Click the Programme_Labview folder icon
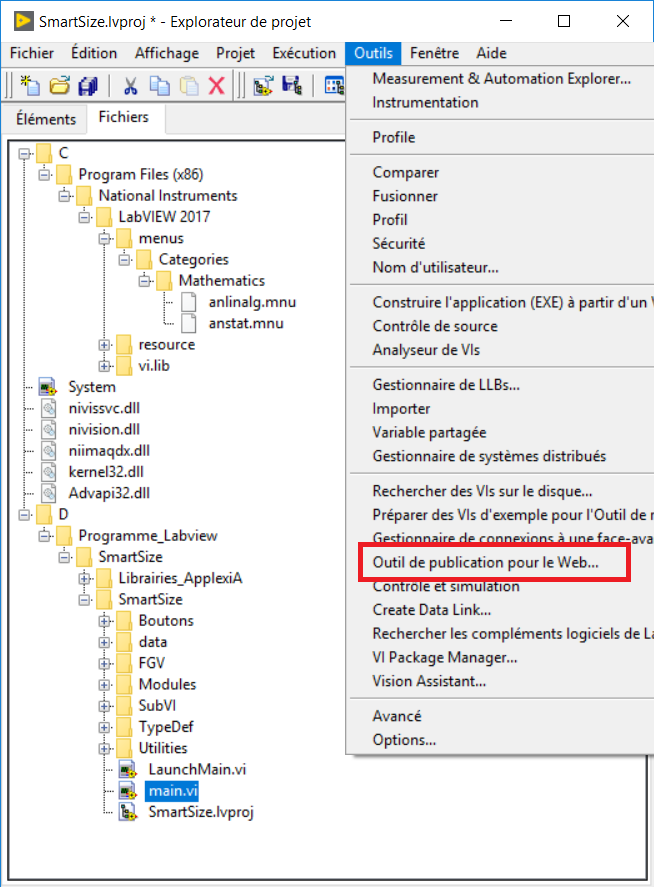The height and width of the screenshot is (887, 654). (64, 536)
